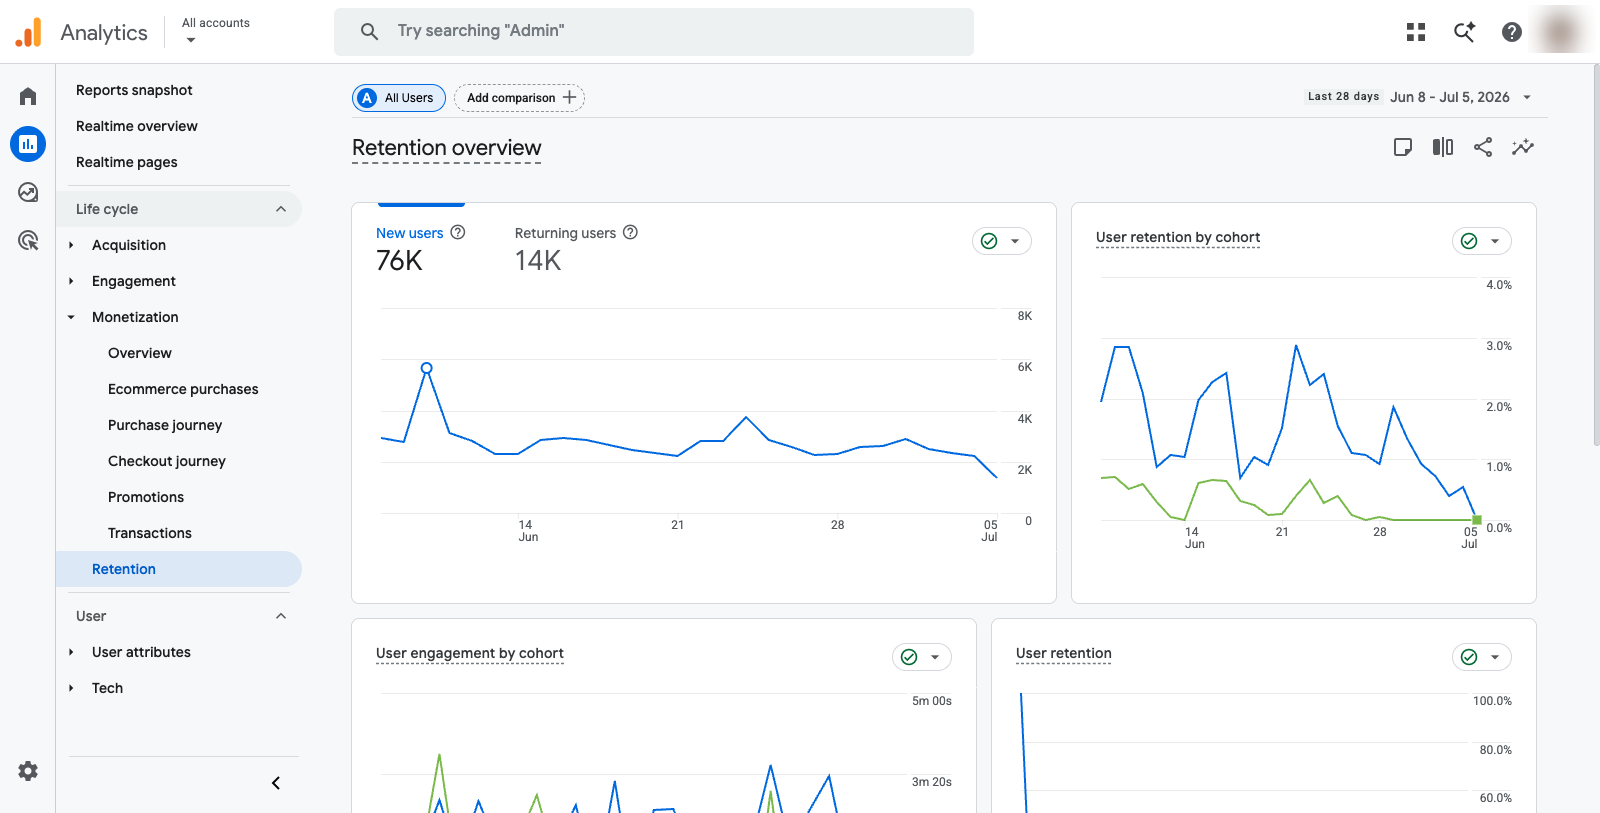Screen dimensions: 1600x813
Task: Click the Add comparison button
Action: tap(520, 98)
